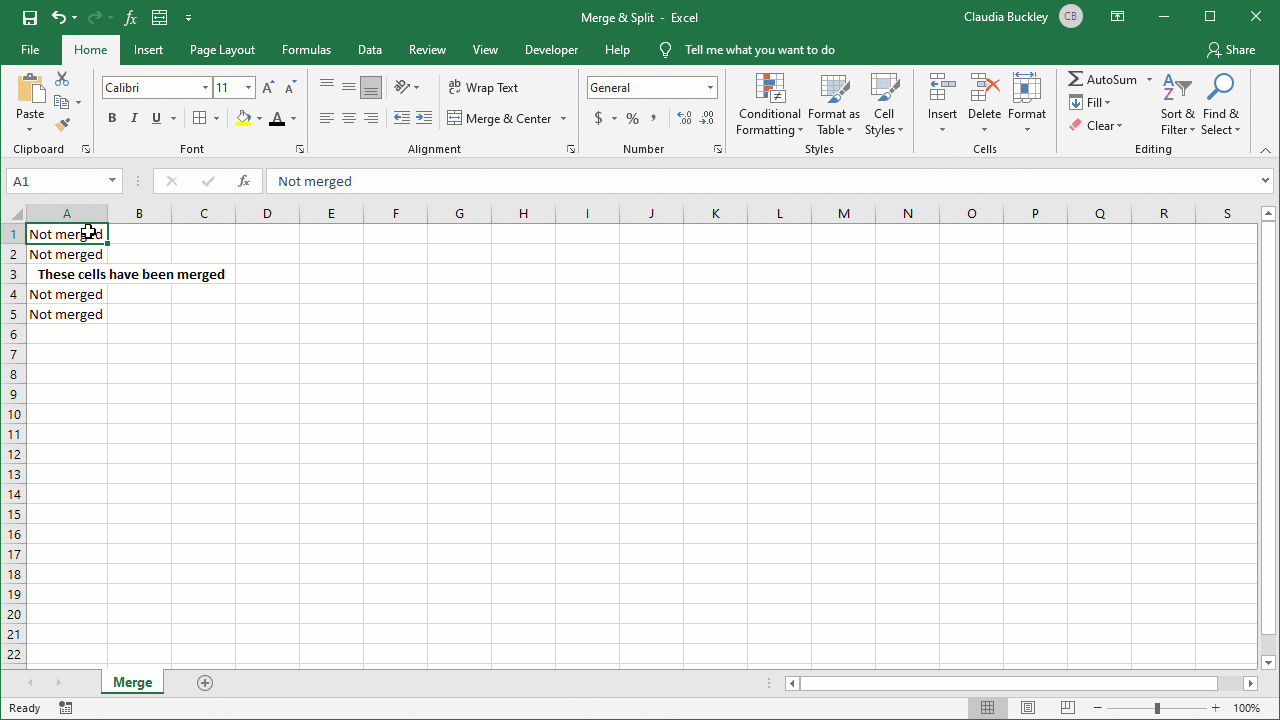Click the AutoSum button
Image resolution: width=1280 pixels, height=720 pixels.
tap(1103, 79)
